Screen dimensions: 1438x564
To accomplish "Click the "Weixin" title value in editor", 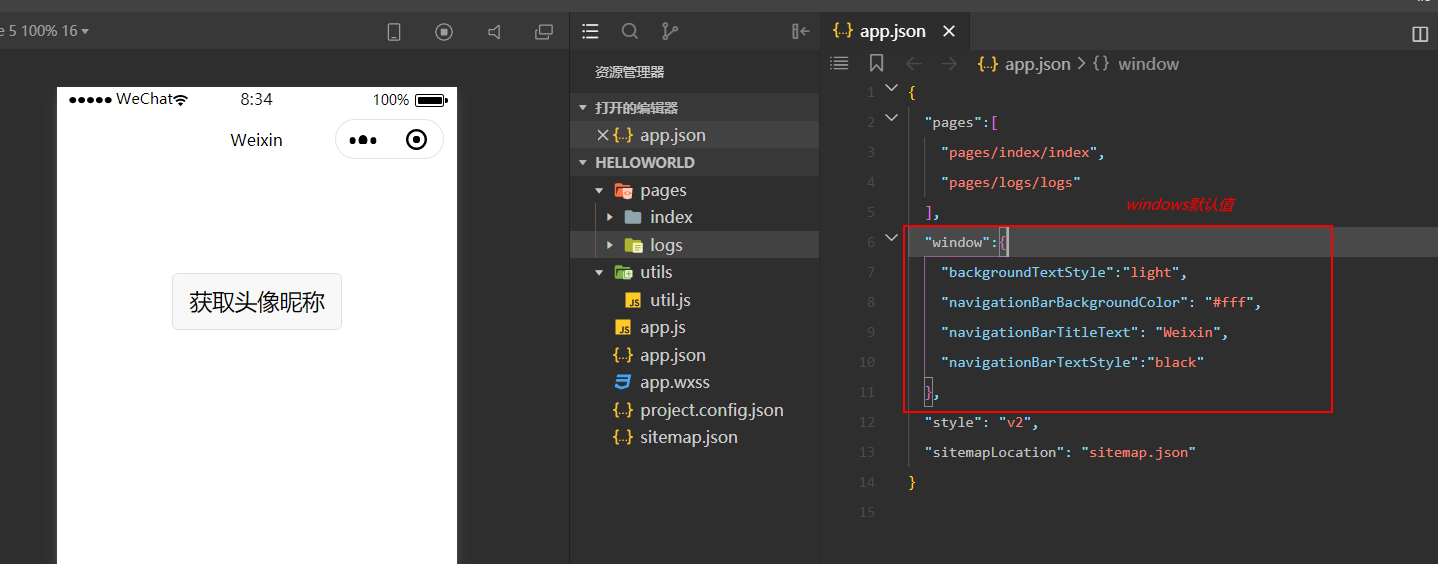I will [1187, 332].
